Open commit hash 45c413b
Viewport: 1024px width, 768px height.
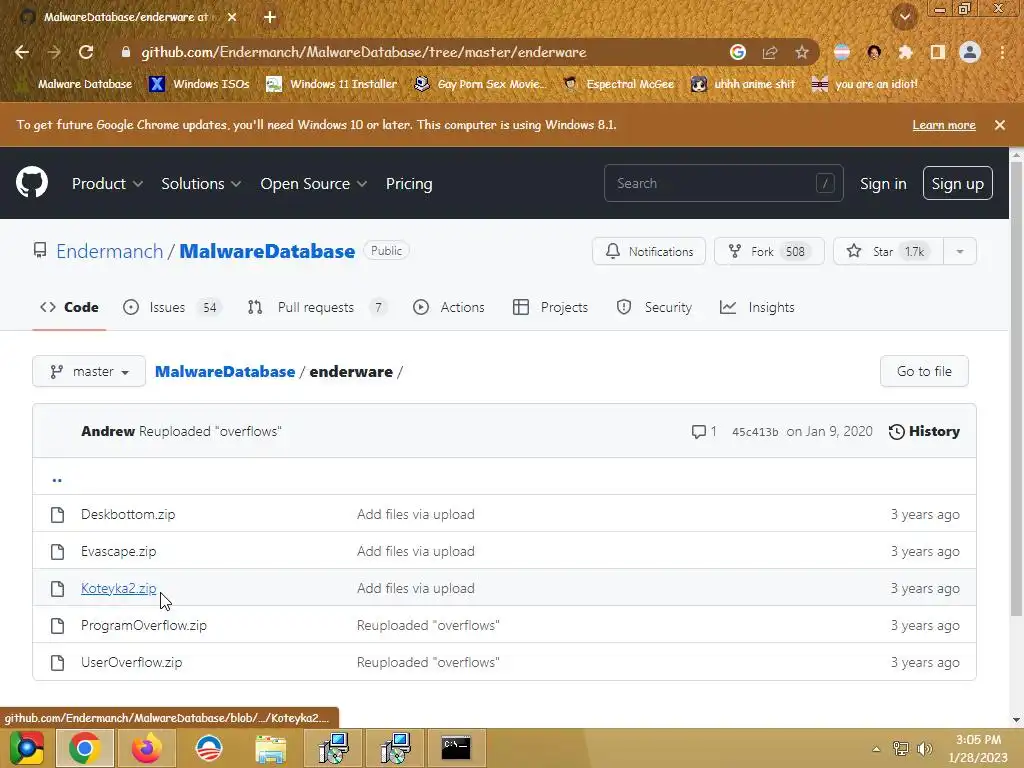point(755,432)
